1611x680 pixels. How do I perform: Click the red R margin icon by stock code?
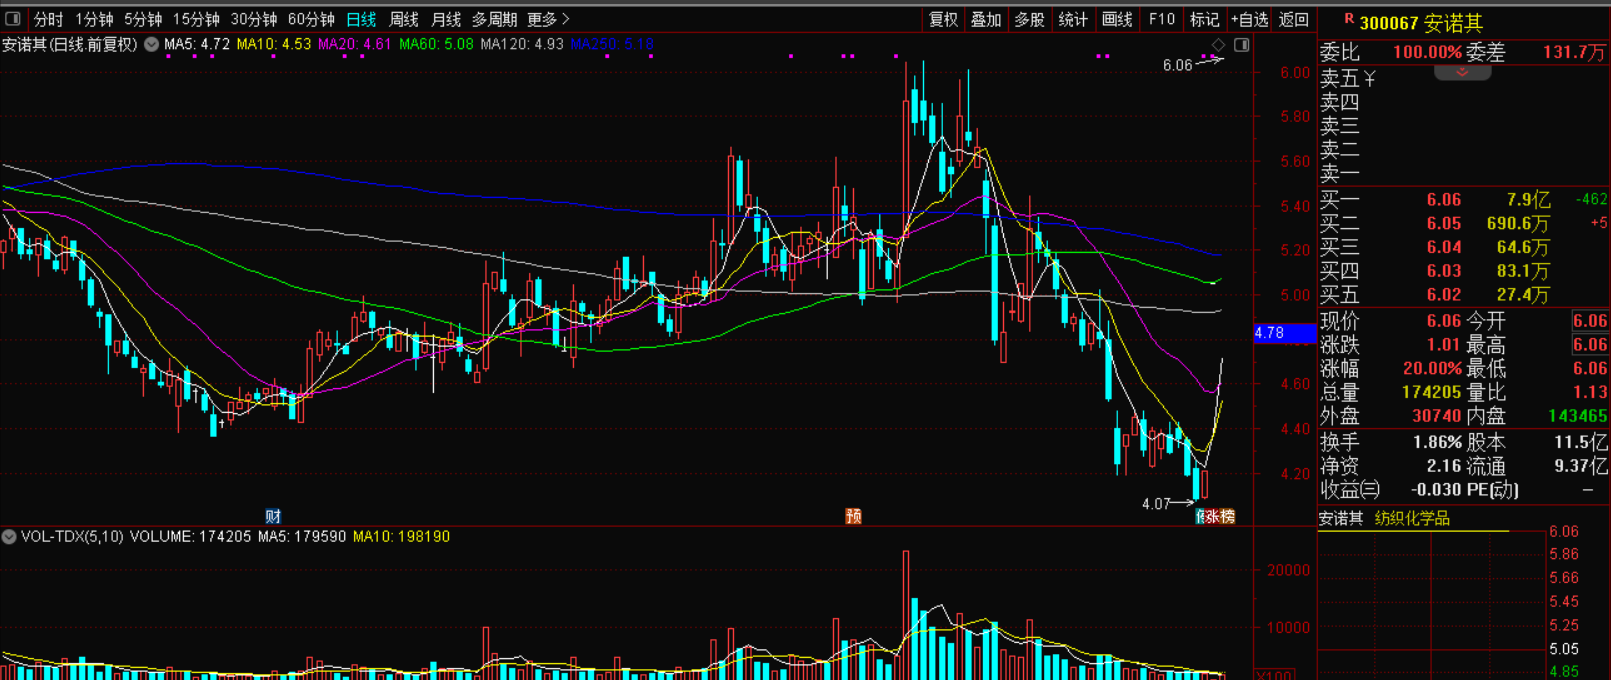(x=1348, y=19)
